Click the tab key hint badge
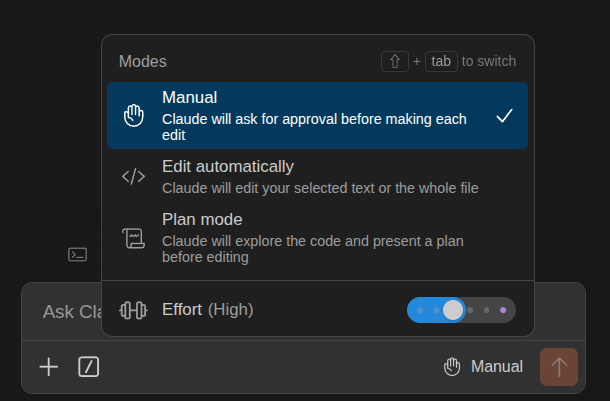This screenshot has width=610, height=401. pyautogui.click(x=441, y=61)
